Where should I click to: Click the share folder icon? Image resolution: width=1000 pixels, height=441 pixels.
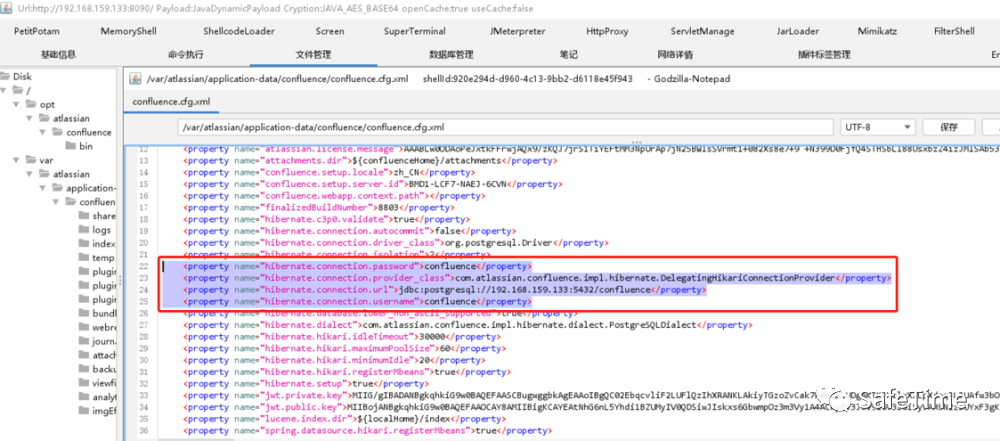click(x=85, y=216)
